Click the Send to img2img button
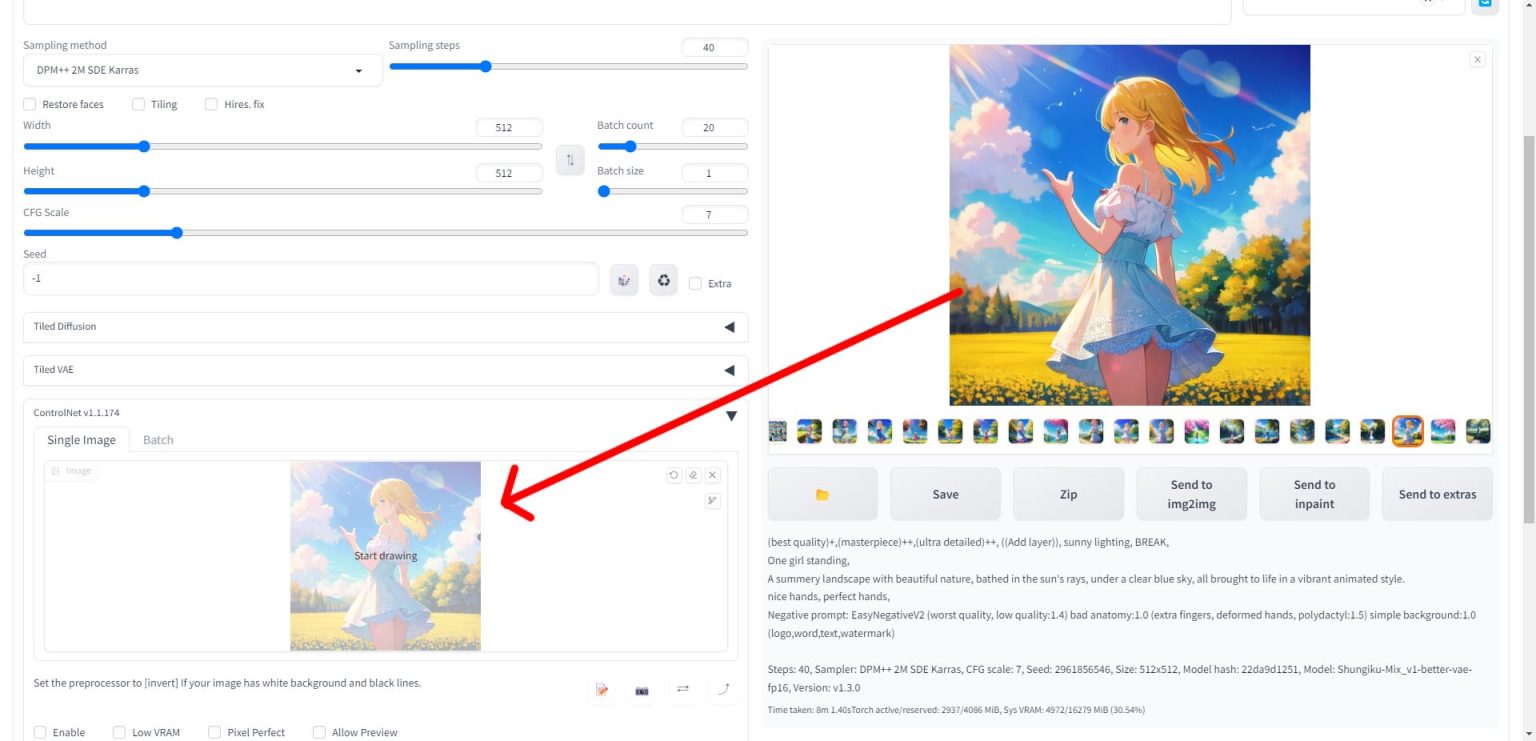This screenshot has width=1536, height=741. coord(1191,494)
